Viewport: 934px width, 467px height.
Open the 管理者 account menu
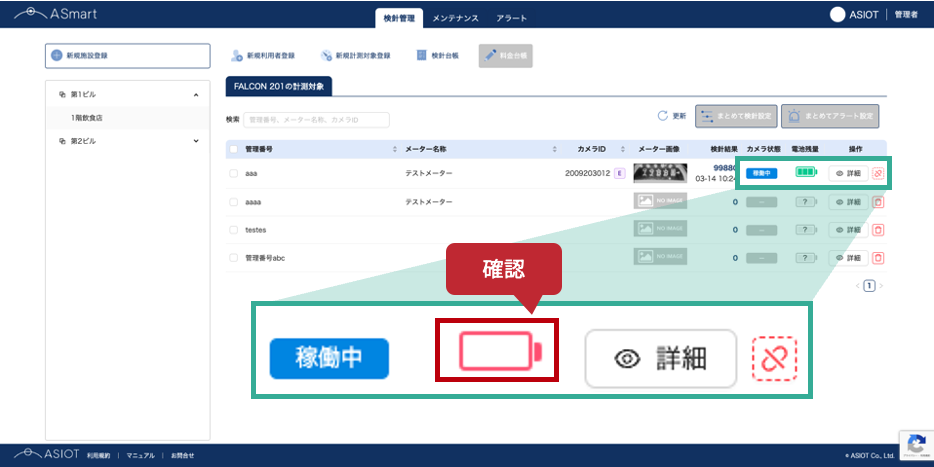tap(905, 15)
